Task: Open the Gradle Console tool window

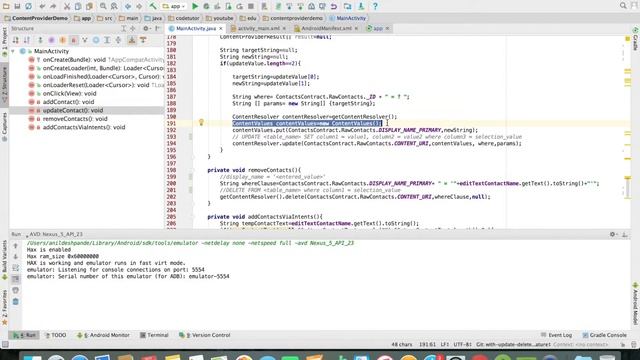Action: (604, 335)
